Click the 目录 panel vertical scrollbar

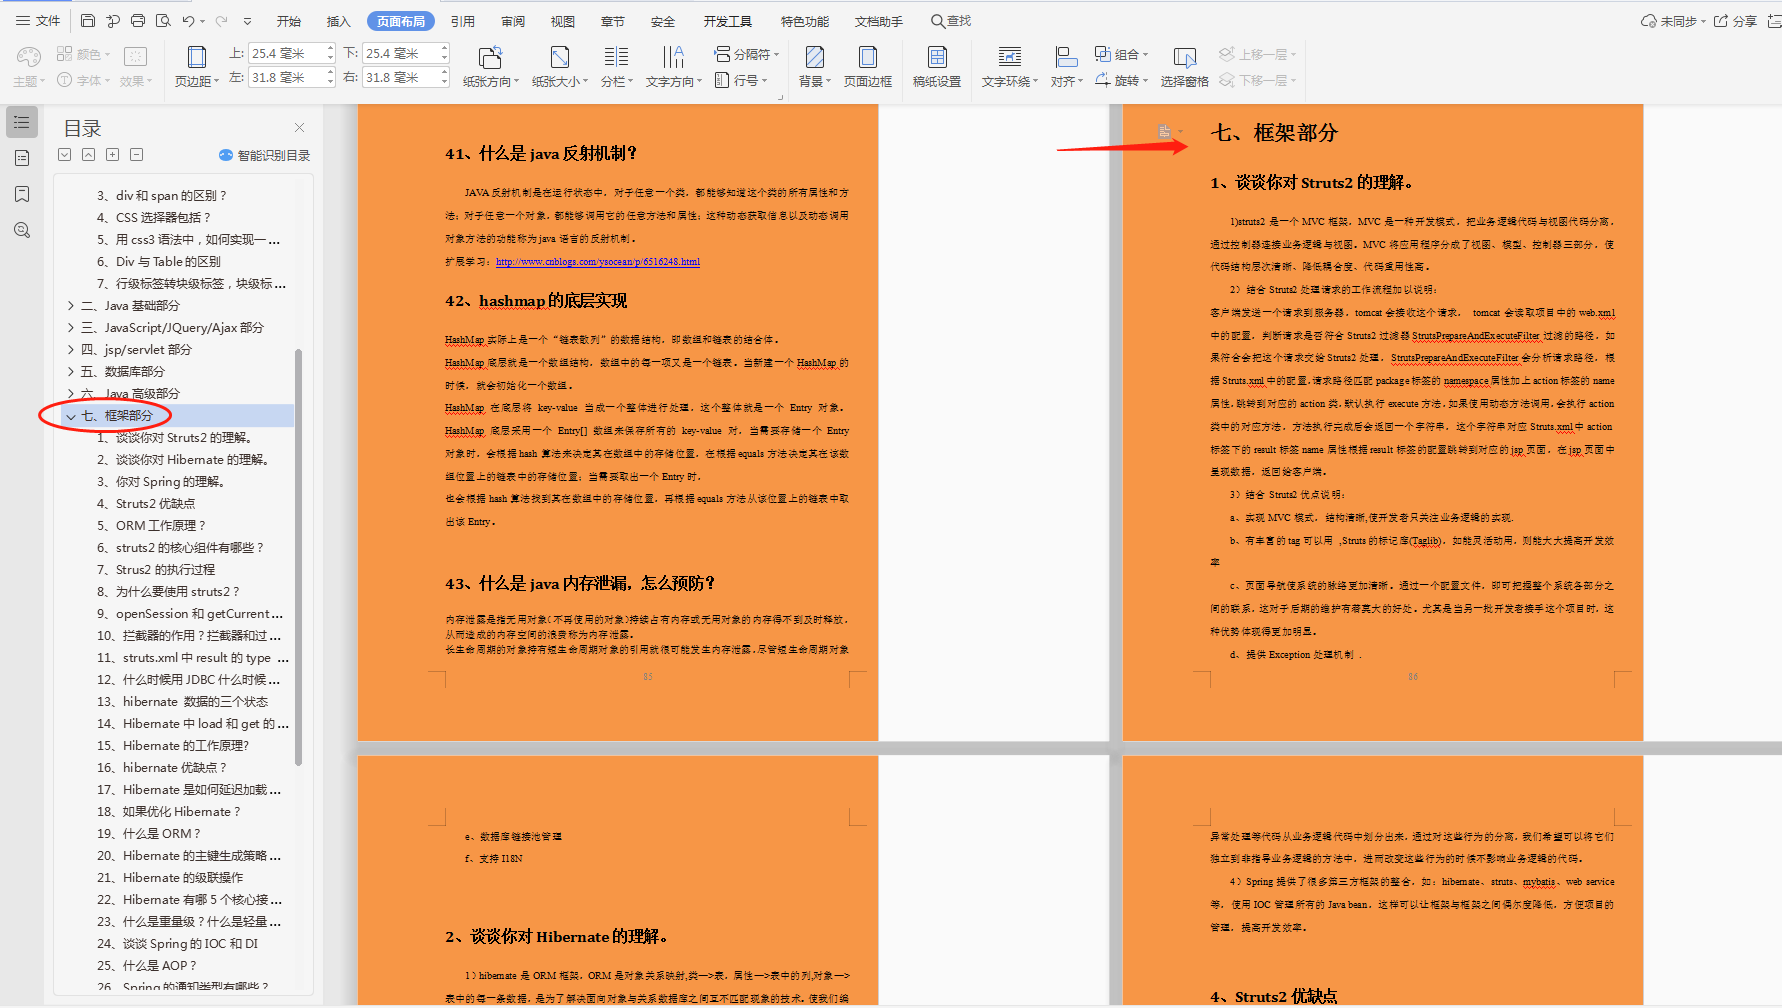(298, 557)
